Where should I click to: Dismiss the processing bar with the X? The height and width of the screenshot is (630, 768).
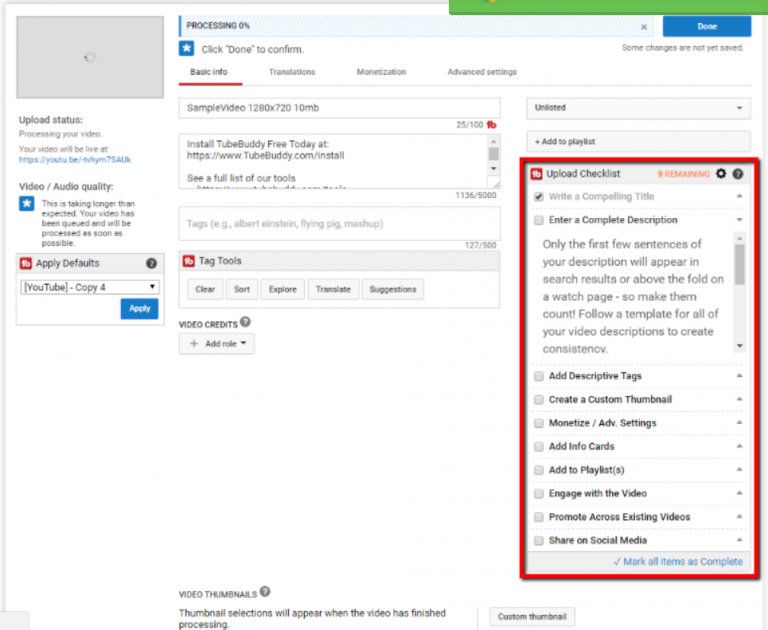coord(644,27)
